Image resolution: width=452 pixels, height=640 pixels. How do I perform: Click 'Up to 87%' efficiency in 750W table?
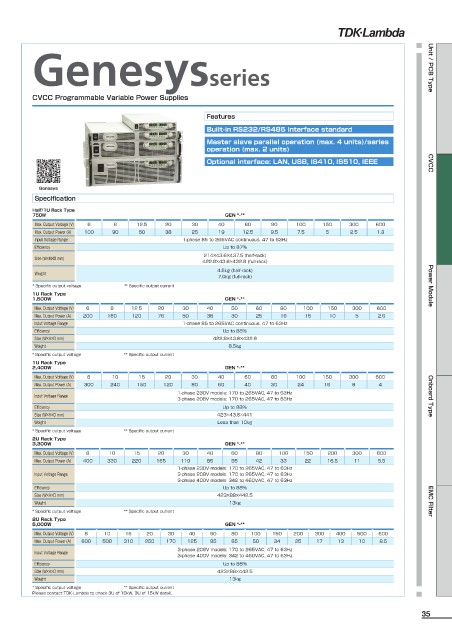(x=235, y=247)
